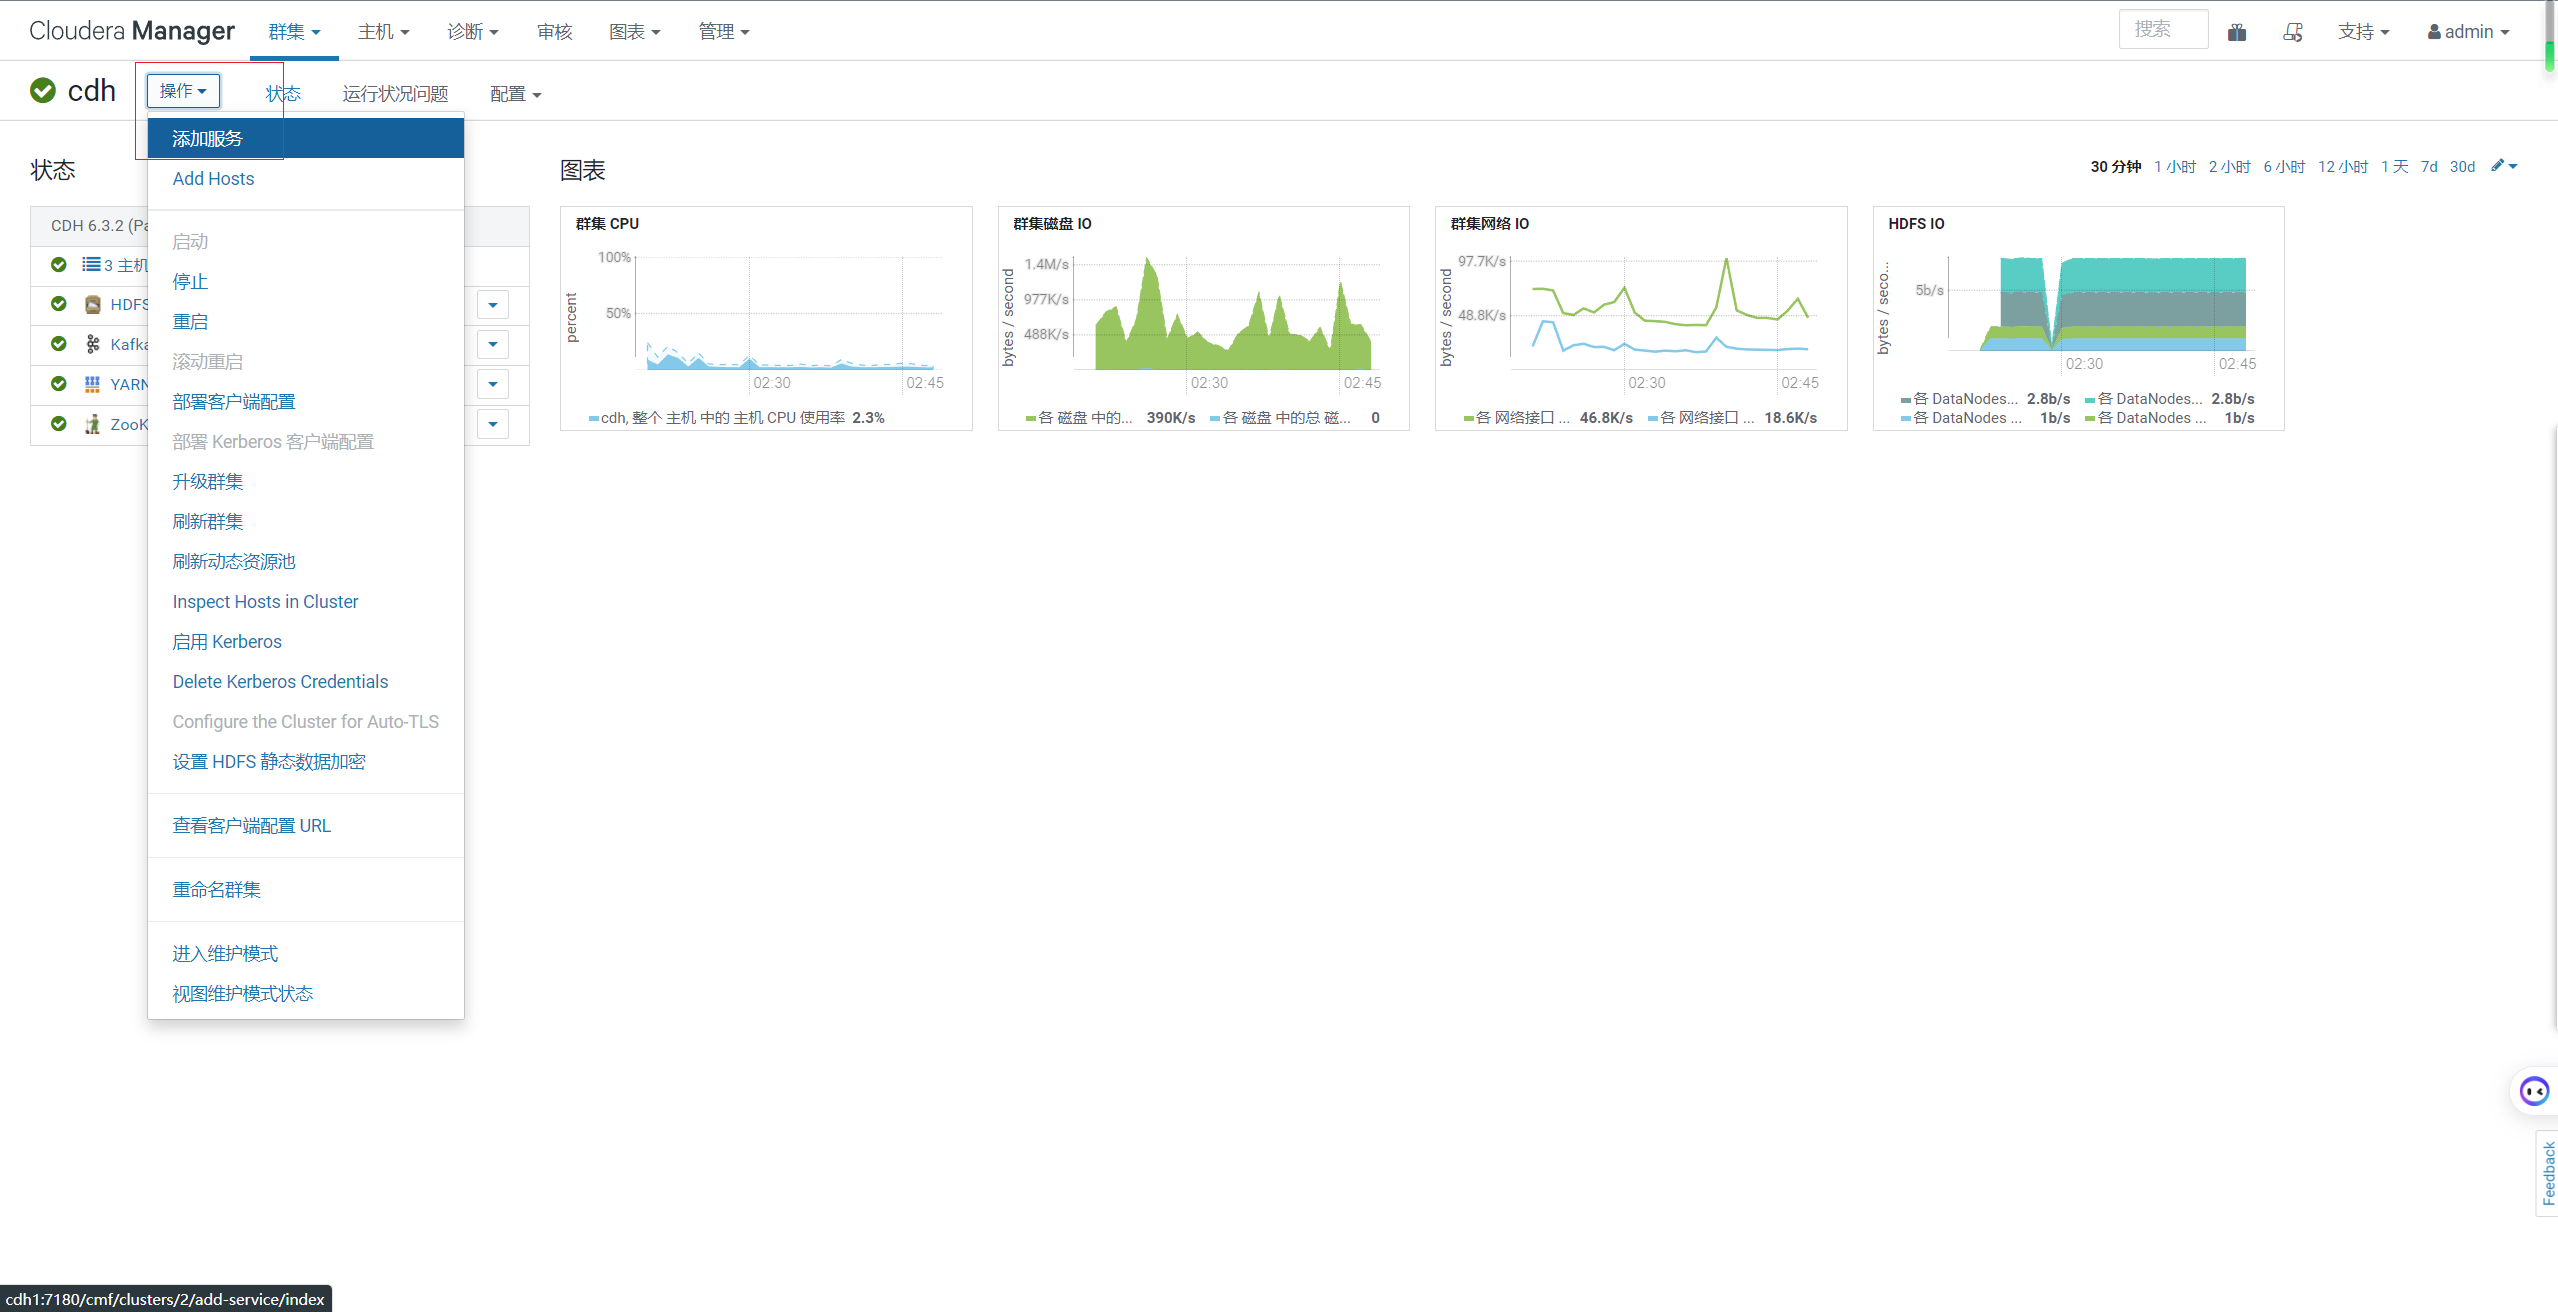Click the HDFS service icon
Image resolution: width=2558 pixels, height=1312 pixels.
[93, 305]
